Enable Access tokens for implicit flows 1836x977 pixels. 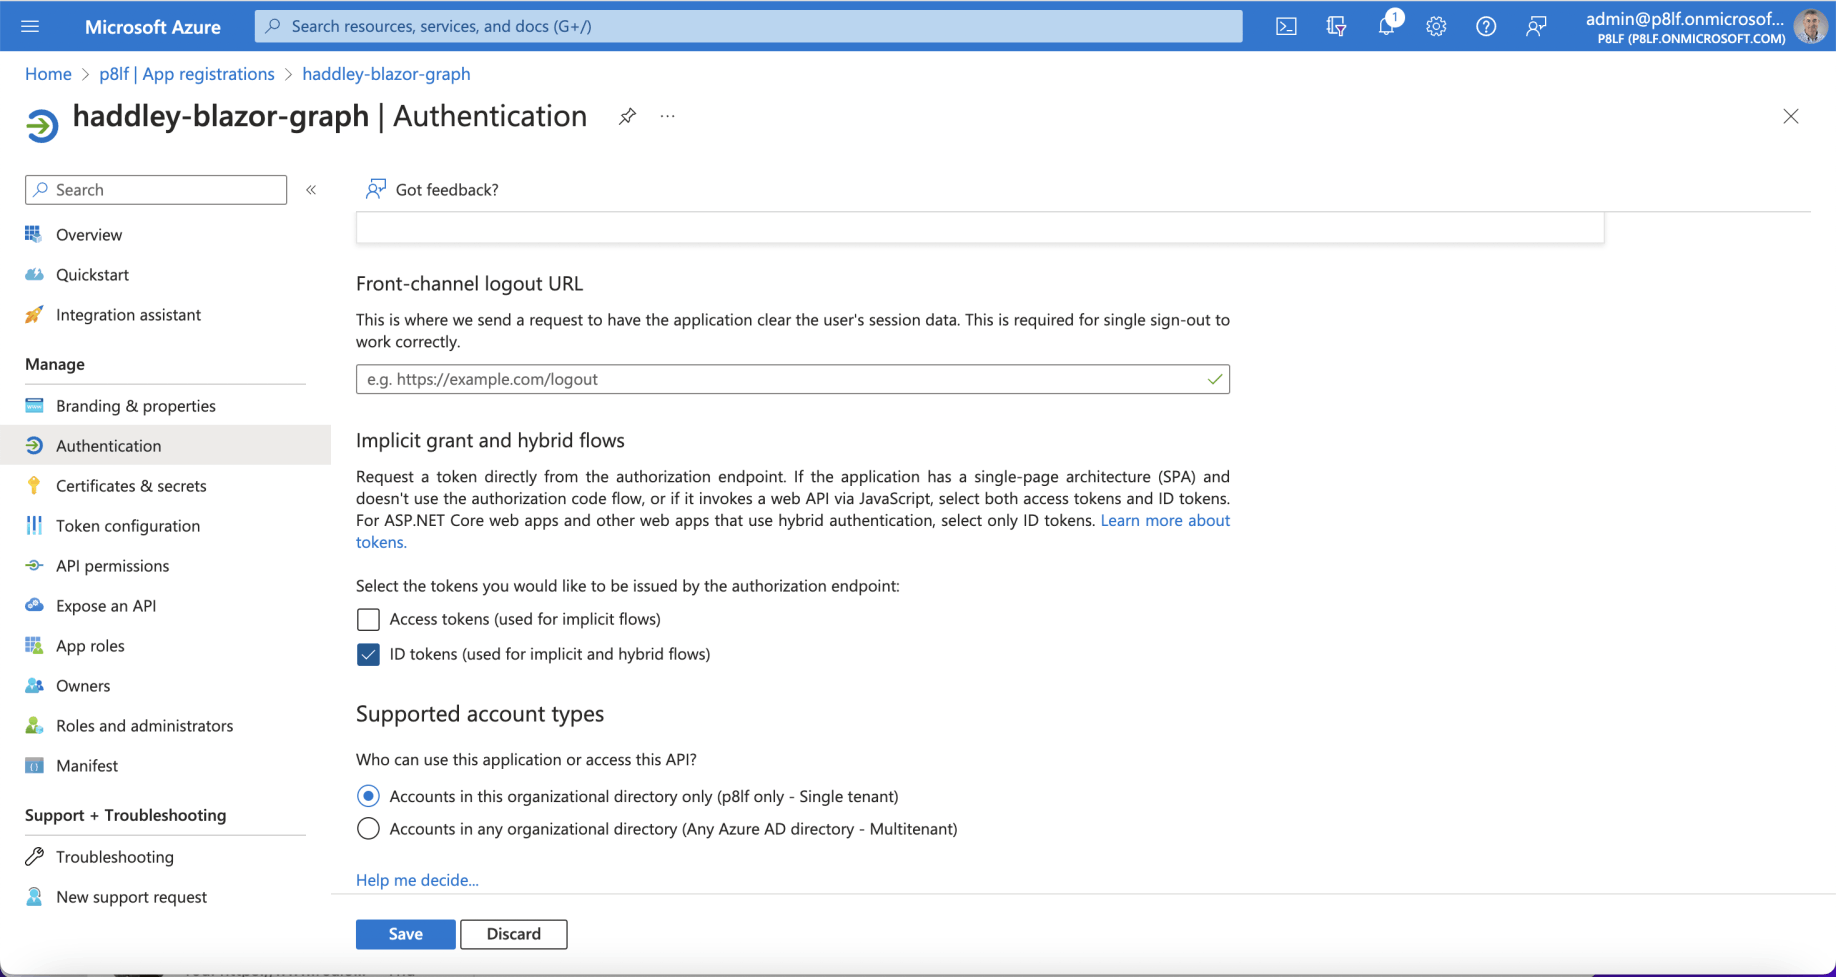[x=368, y=619]
